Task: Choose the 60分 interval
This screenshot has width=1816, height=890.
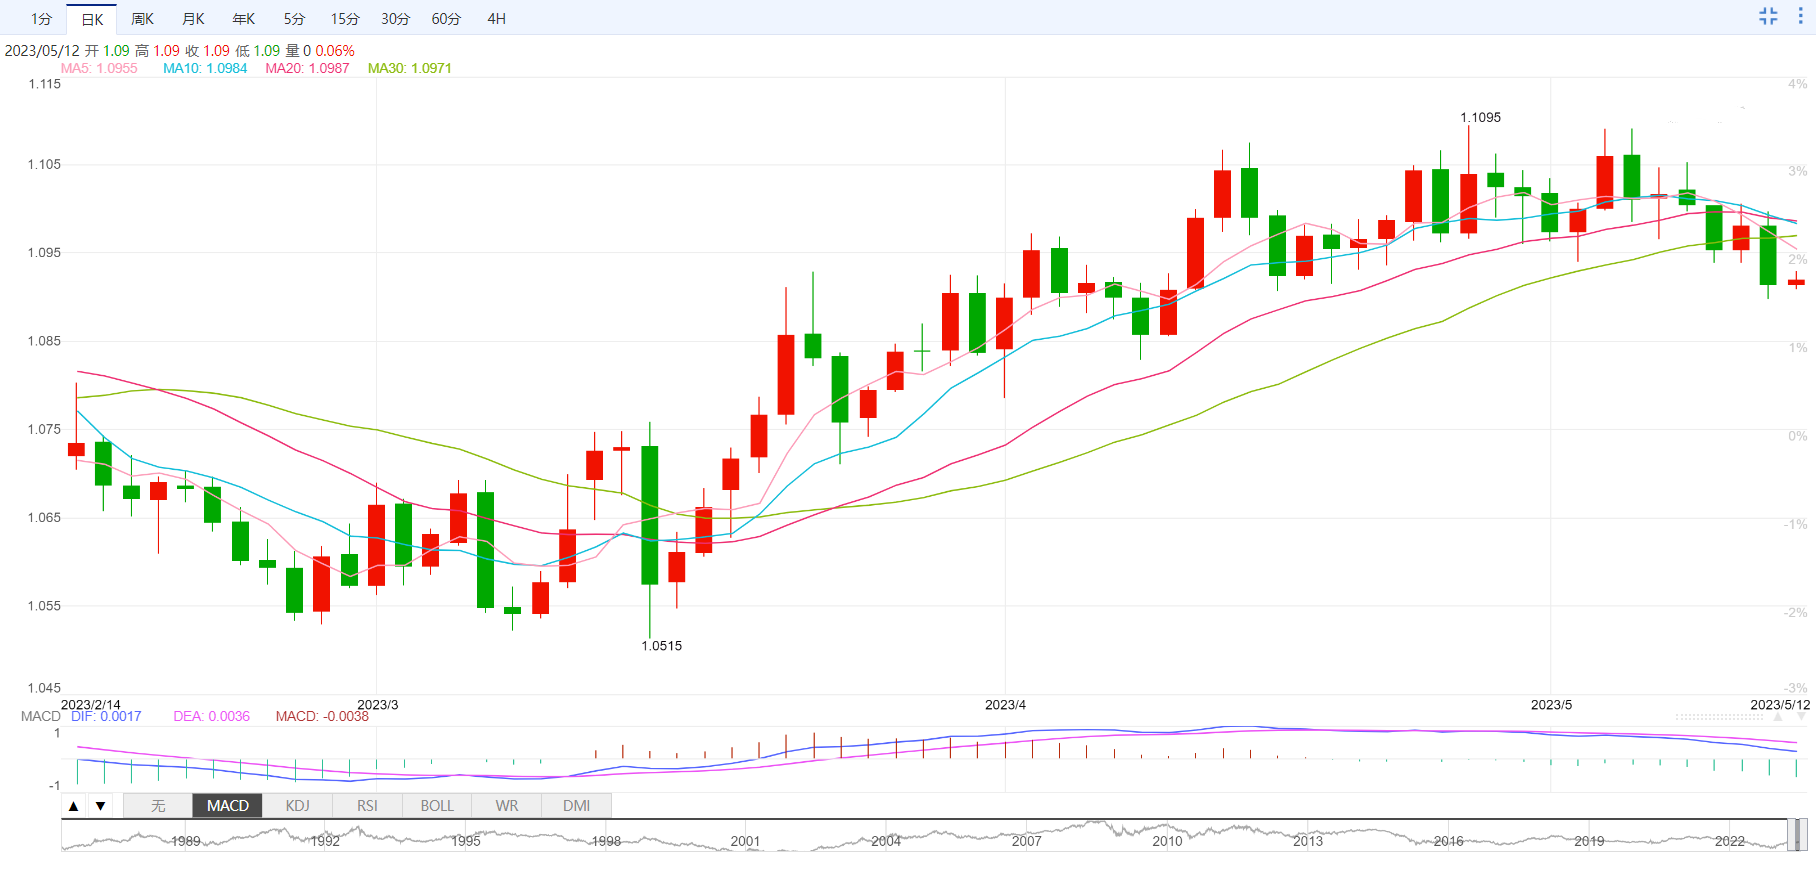Action: (446, 19)
